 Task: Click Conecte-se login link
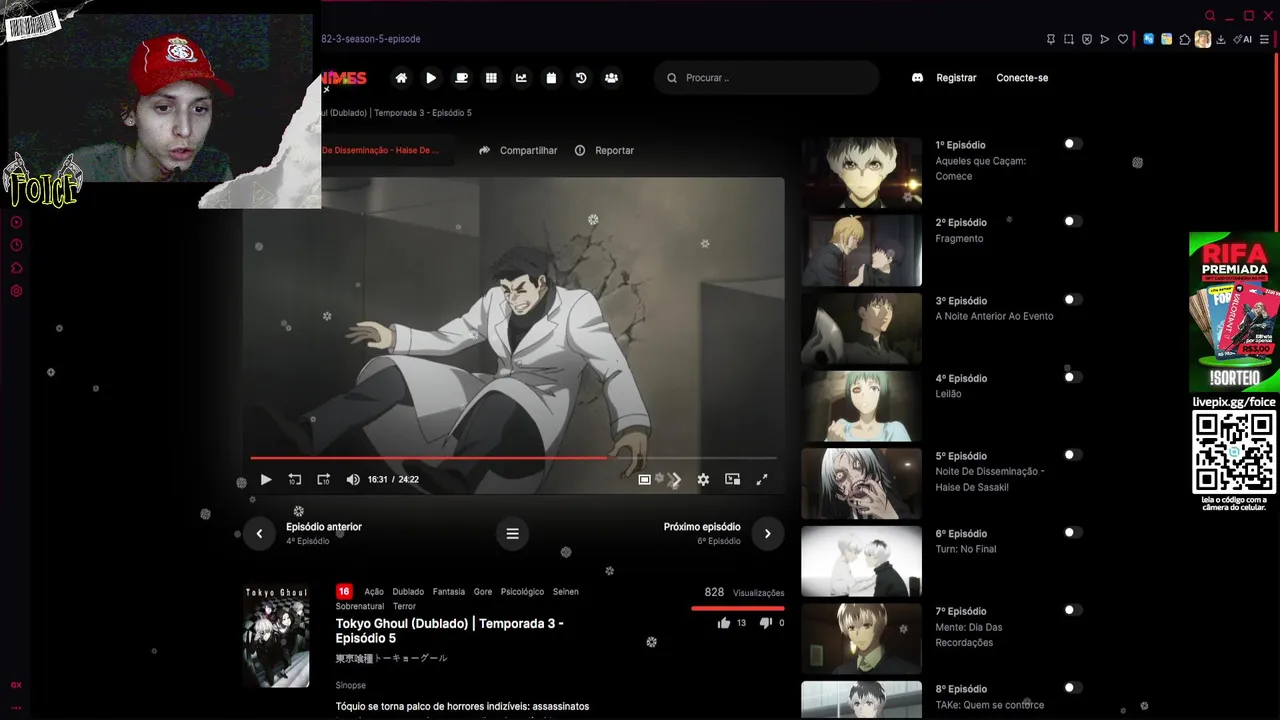click(x=1022, y=78)
